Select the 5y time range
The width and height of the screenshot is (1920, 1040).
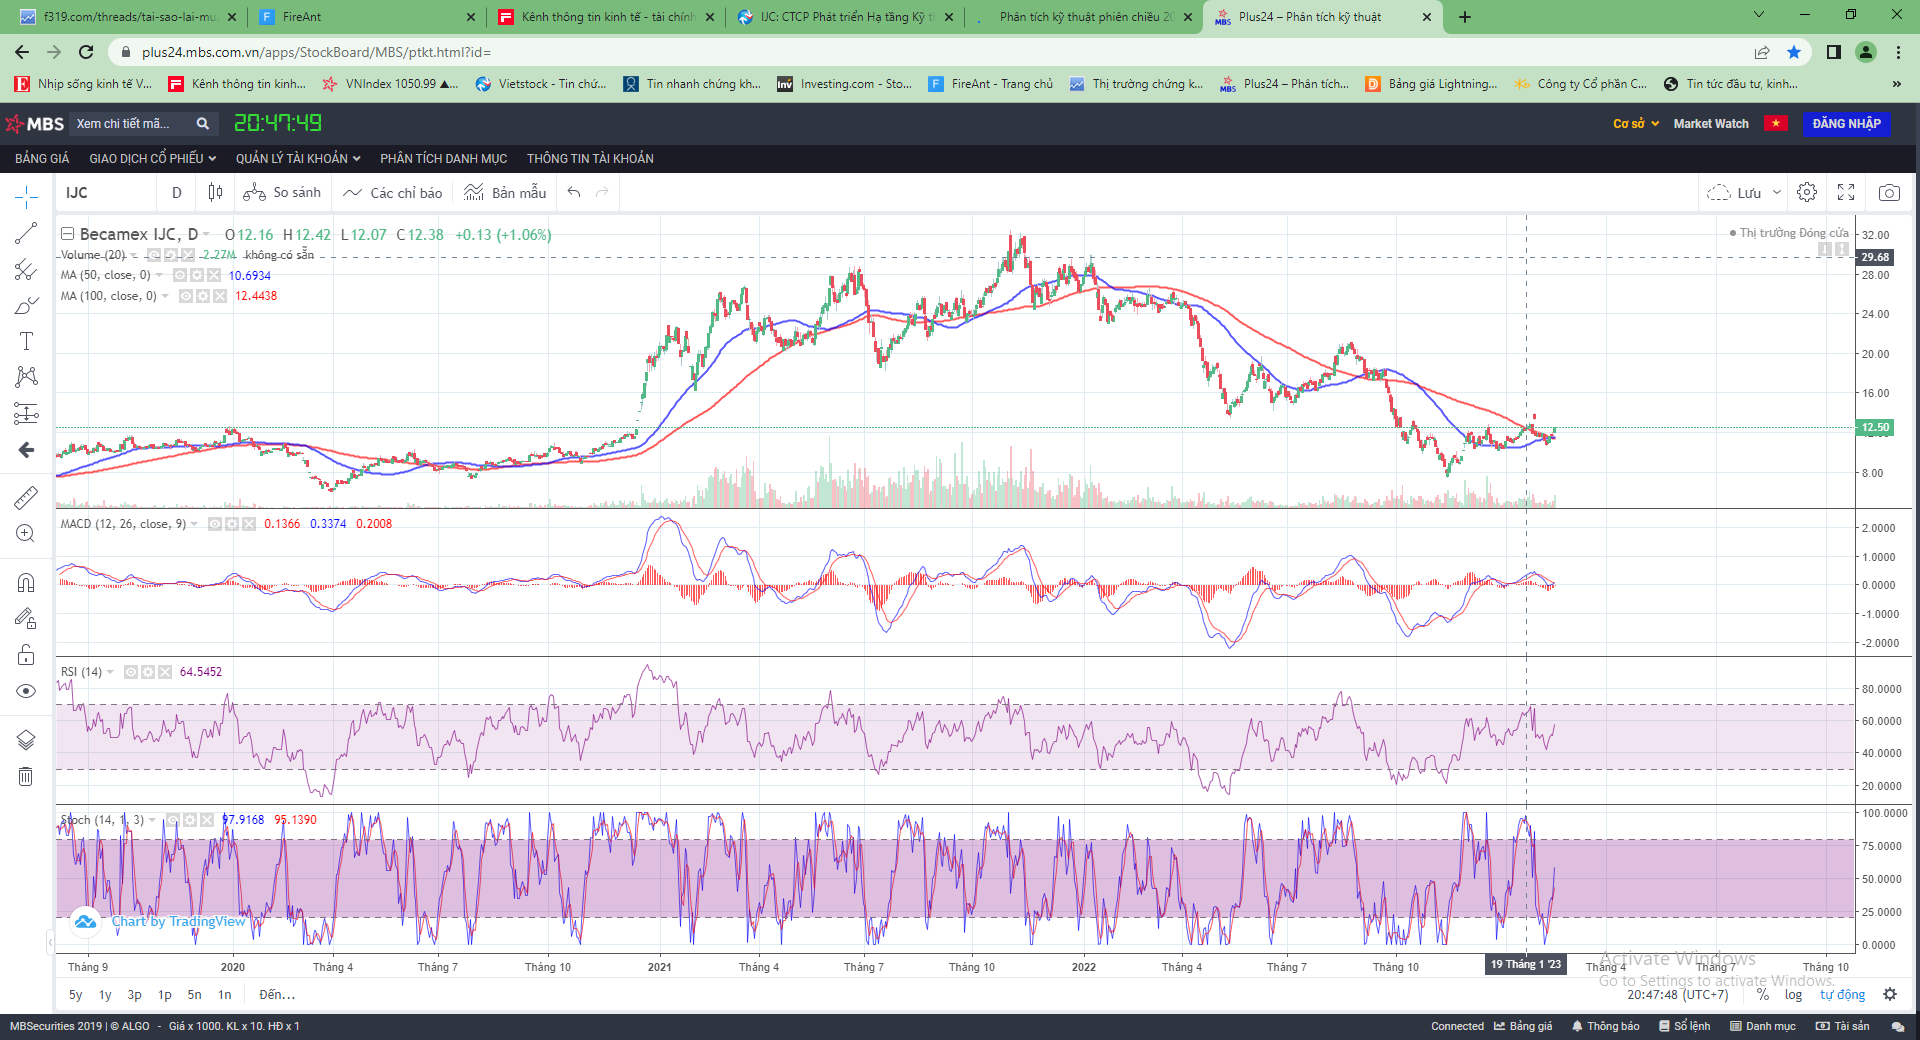[76, 995]
